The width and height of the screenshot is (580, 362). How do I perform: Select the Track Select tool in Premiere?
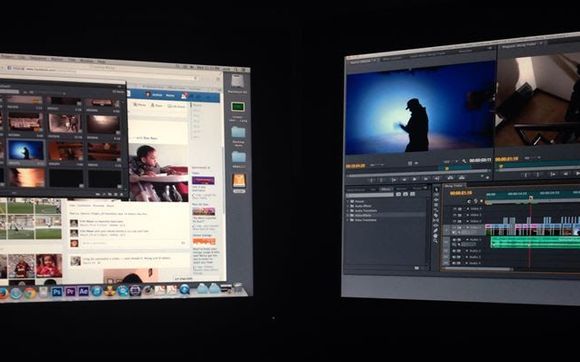click(x=436, y=195)
